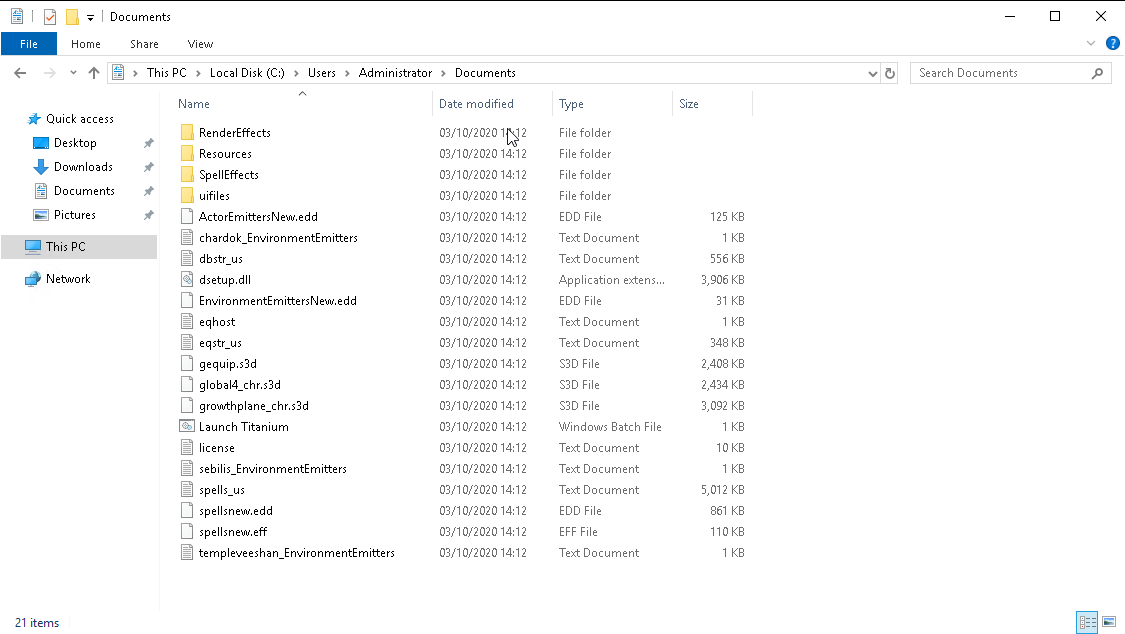
Task: Select the spells_us file name
Action: [222, 490]
